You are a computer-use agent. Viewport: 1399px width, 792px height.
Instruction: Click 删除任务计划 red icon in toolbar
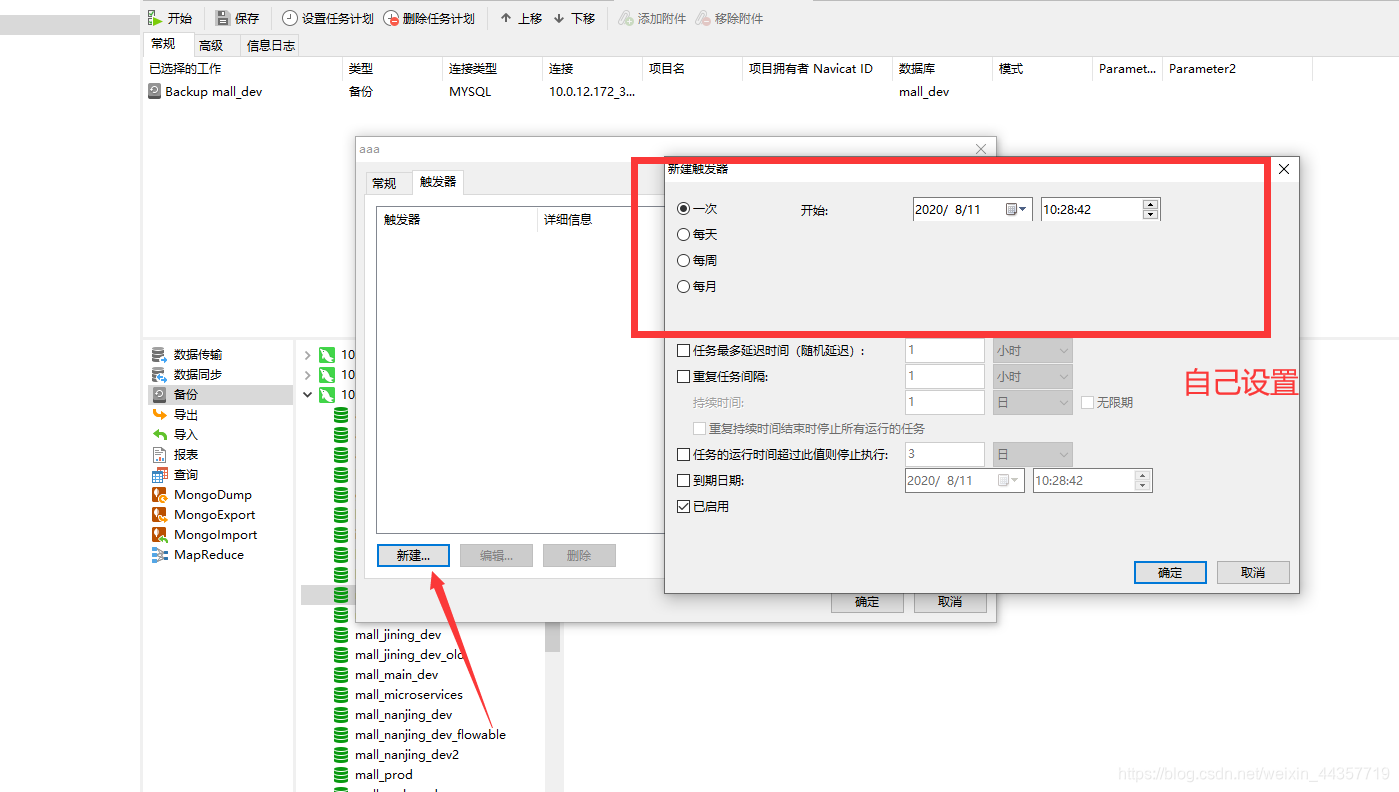coord(391,18)
